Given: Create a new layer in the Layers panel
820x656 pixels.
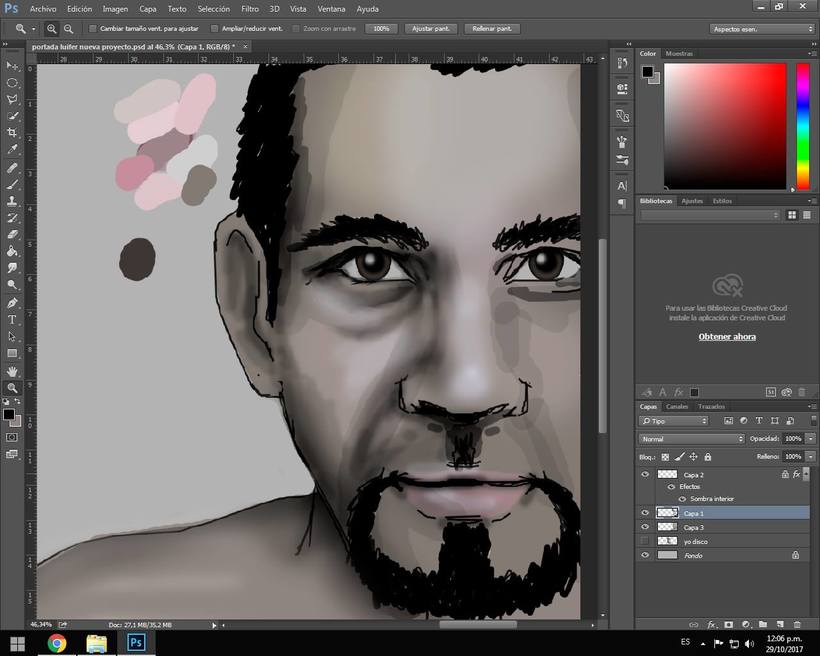Looking at the screenshot, I should [780, 623].
